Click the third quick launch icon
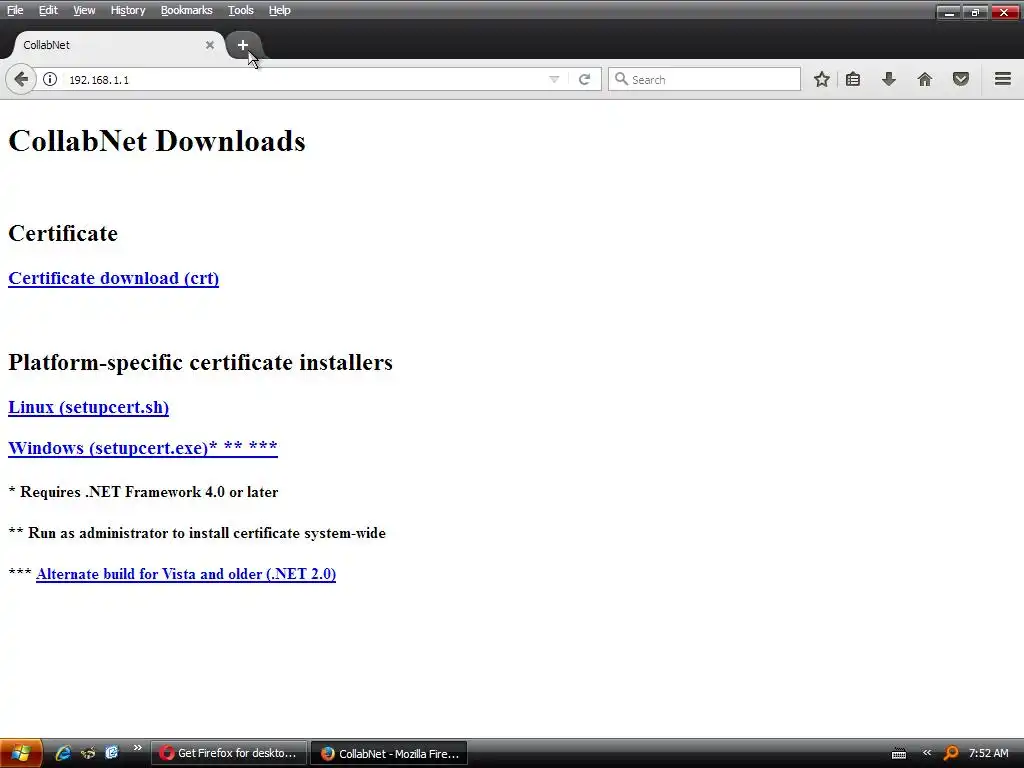Viewport: 1024px width, 768px height. [x=112, y=753]
